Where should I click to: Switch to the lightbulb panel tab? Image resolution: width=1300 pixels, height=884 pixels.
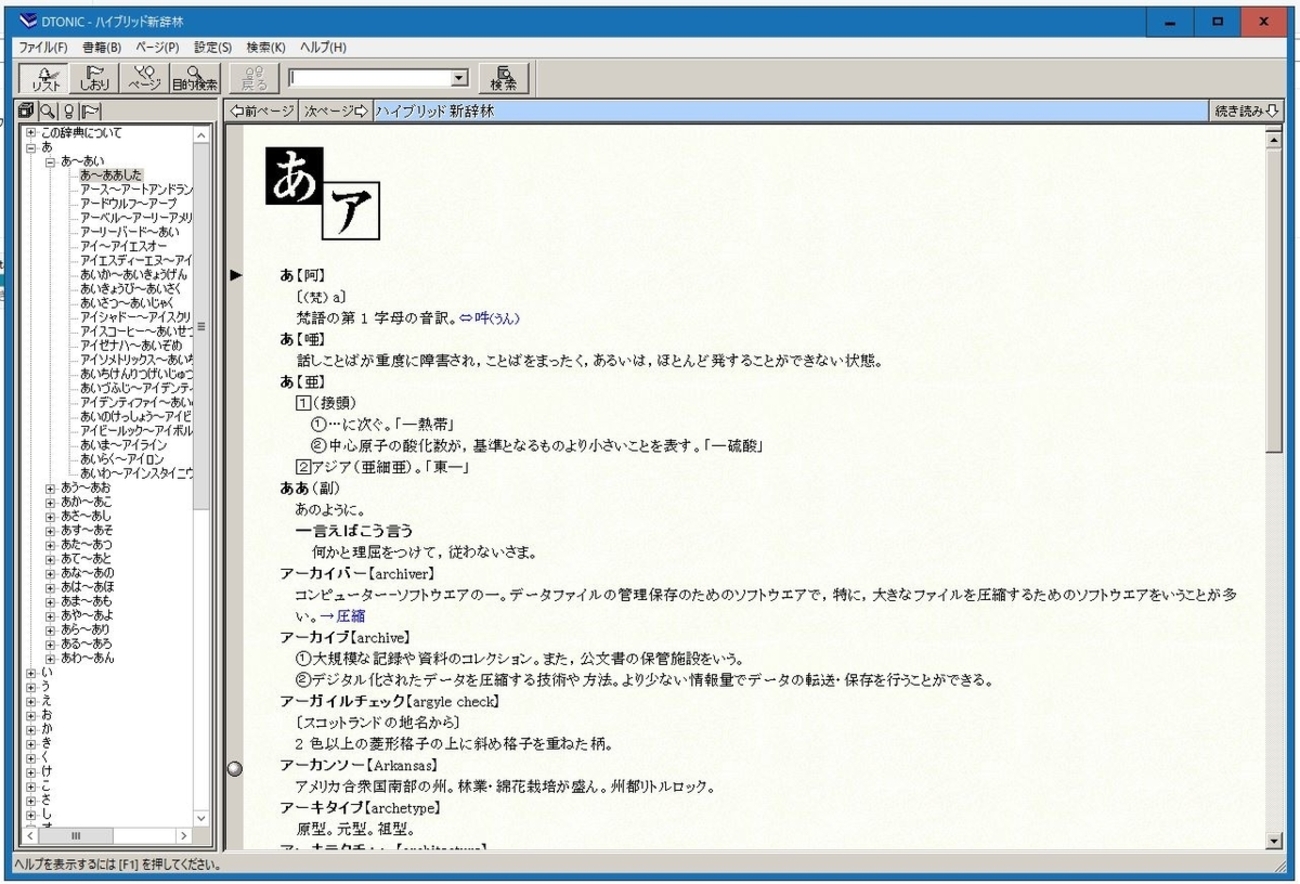(x=68, y=111)
